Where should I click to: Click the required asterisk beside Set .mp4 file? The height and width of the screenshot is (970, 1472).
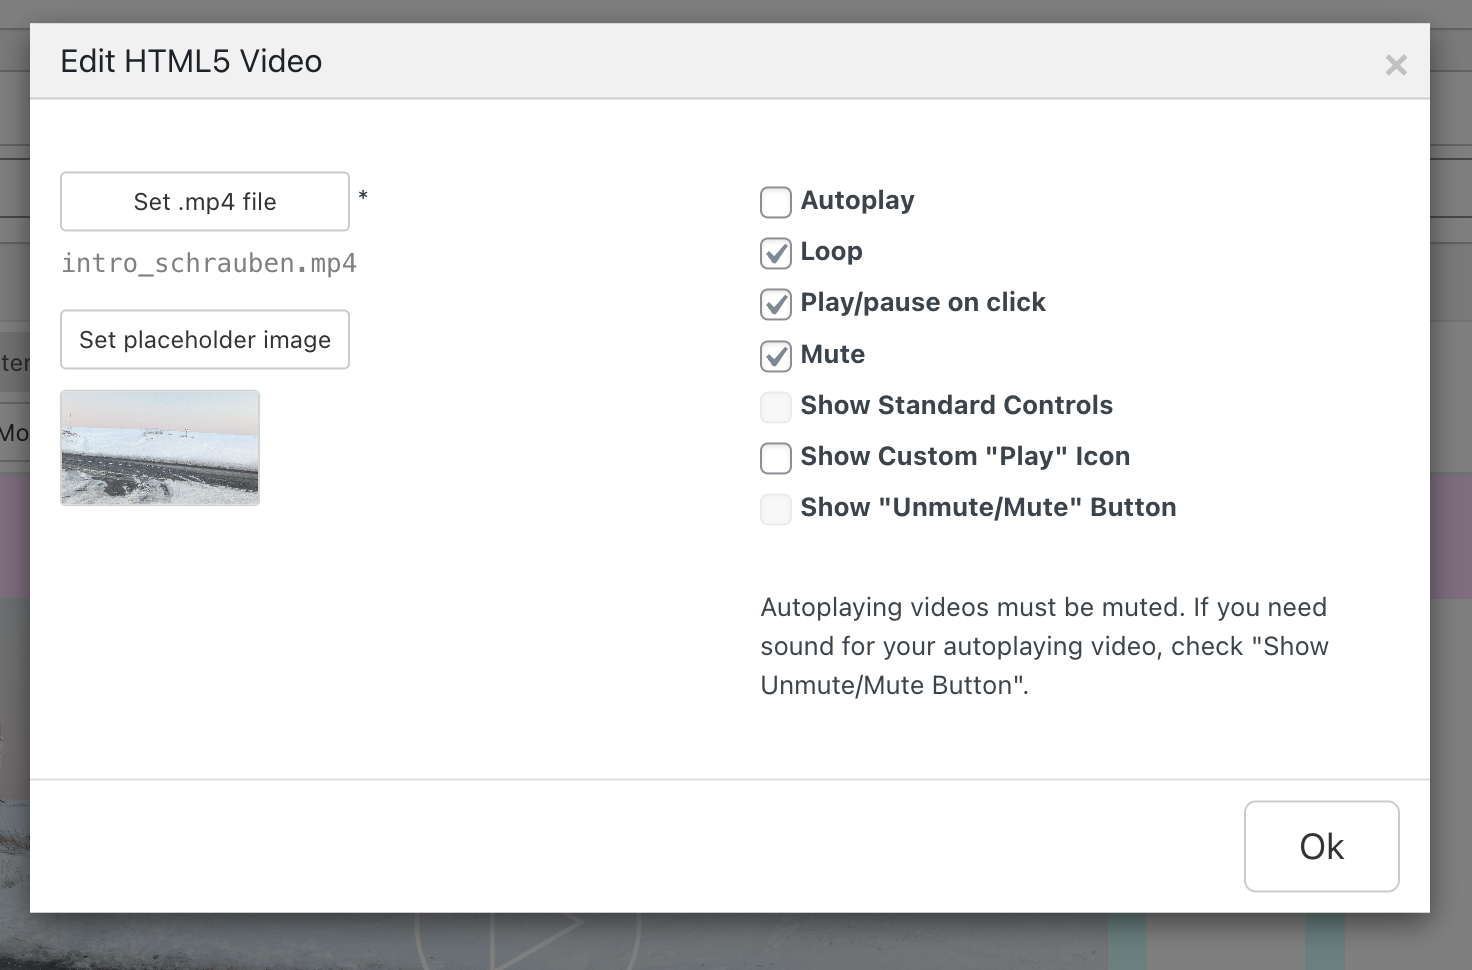pyautogui.click(x=362, y=197)
